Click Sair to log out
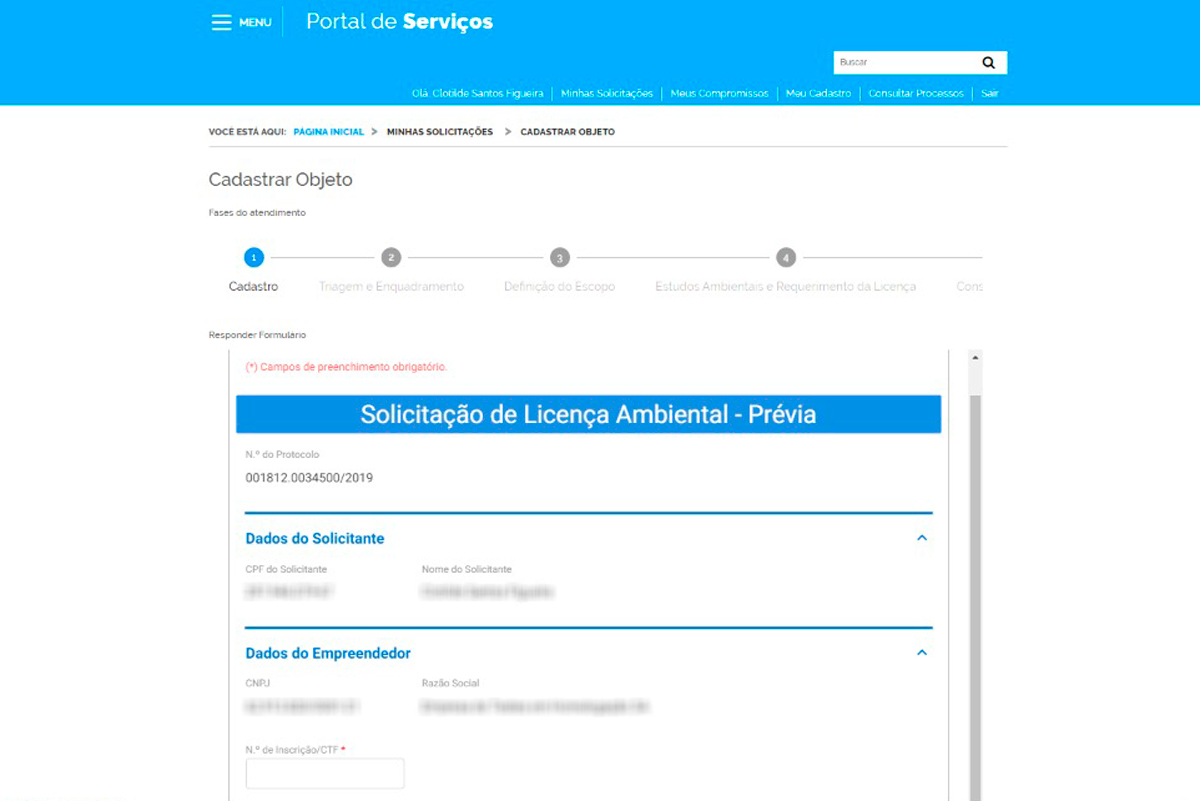This screenshot has width=1200, height=801. point(990,93)
